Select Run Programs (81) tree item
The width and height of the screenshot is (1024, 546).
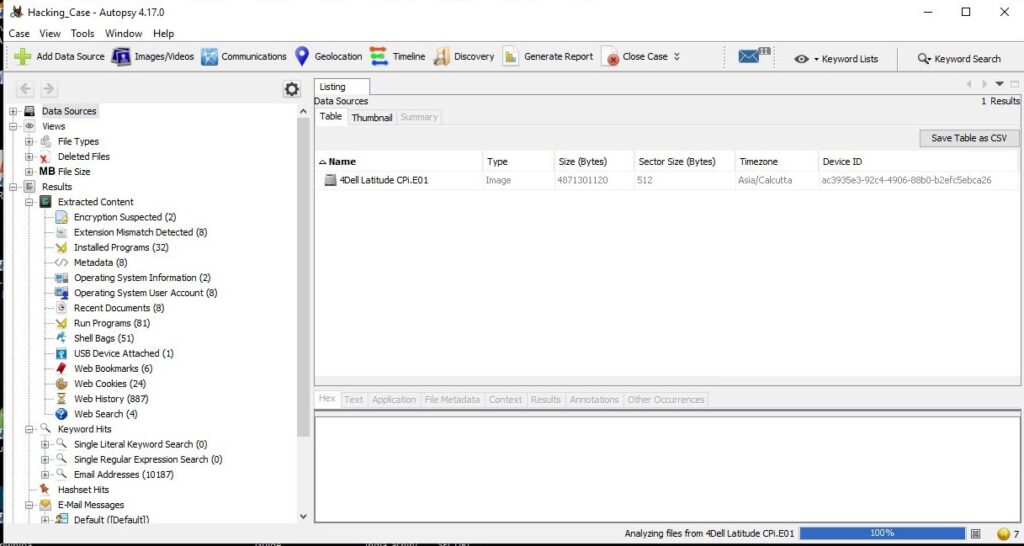point(112,323)
